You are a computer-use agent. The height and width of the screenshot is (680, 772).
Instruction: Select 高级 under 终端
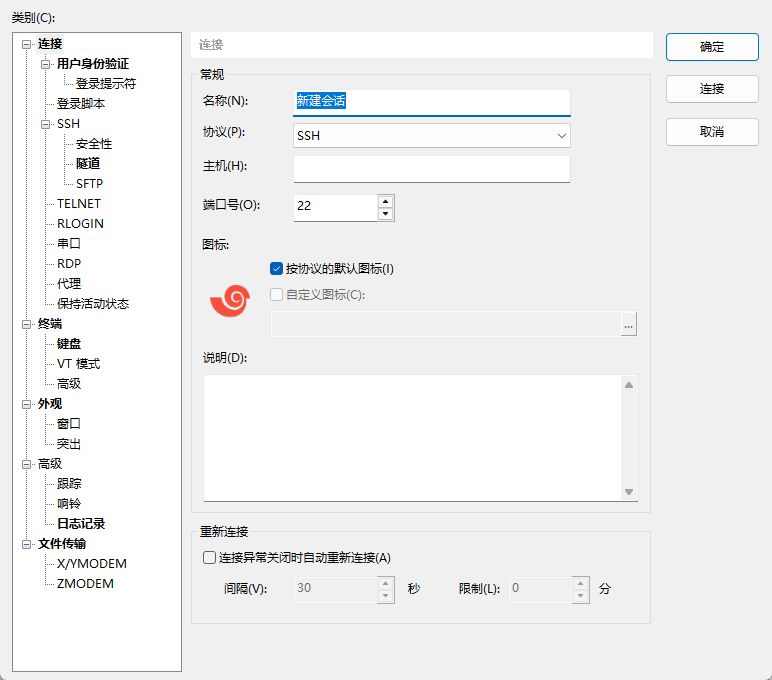68,384
